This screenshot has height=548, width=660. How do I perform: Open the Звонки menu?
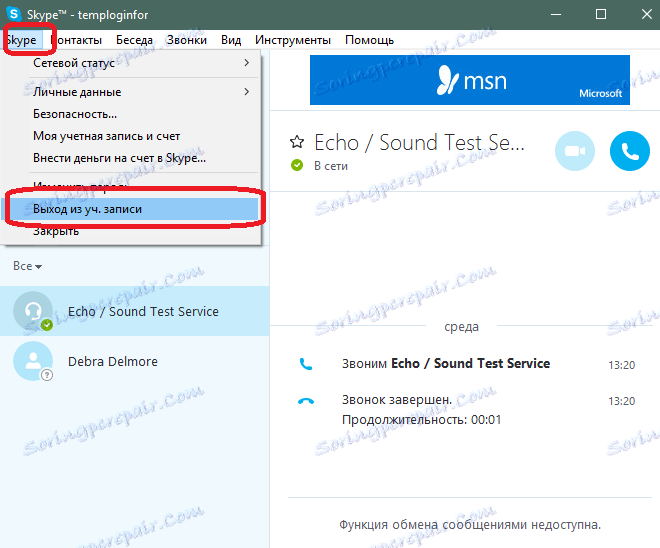pos(186,40)
